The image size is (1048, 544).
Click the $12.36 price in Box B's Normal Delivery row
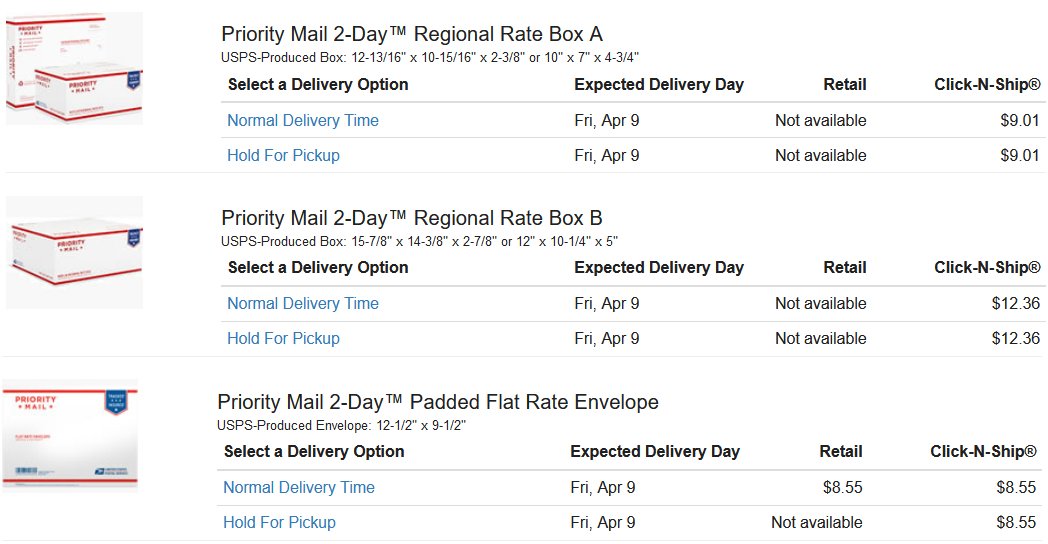1015,304
